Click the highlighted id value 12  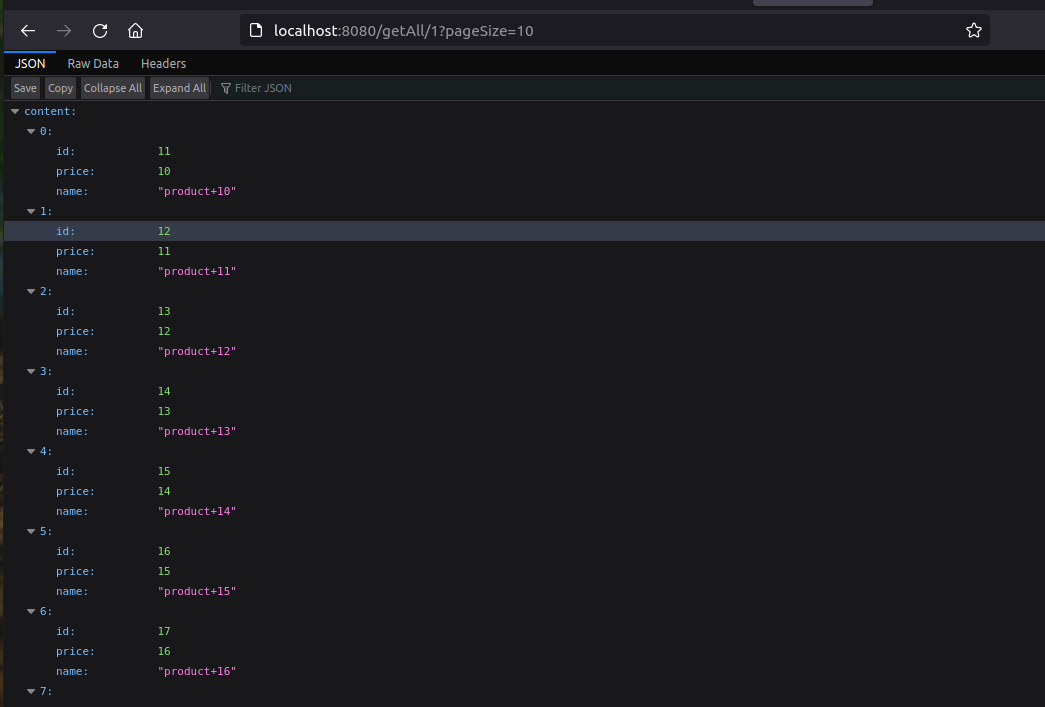[x=164, y=231]
